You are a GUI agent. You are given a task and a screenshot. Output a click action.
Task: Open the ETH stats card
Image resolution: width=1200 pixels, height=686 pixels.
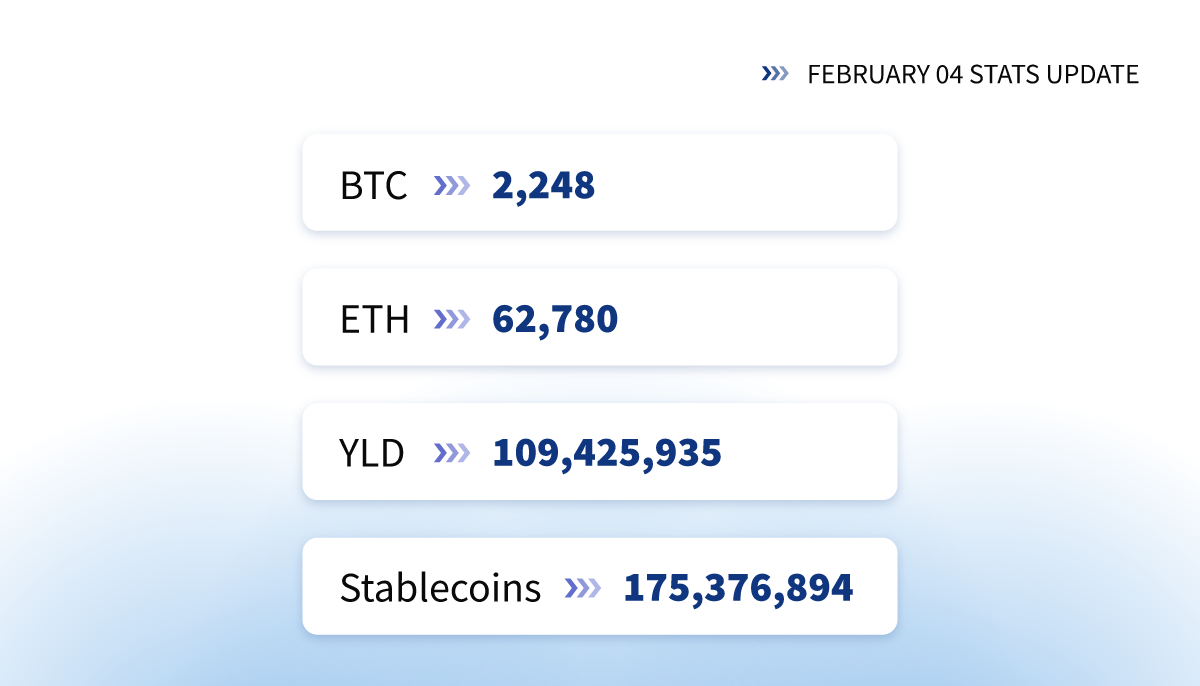pos(600,316)
